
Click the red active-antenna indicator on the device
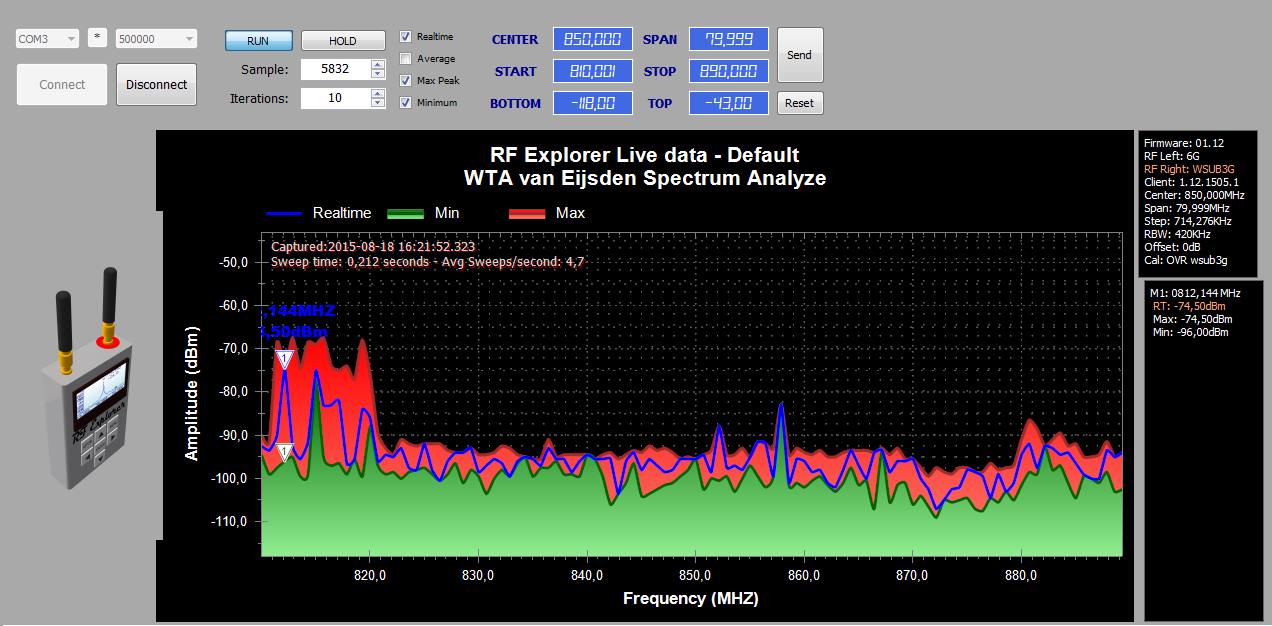tap(107, 342)
